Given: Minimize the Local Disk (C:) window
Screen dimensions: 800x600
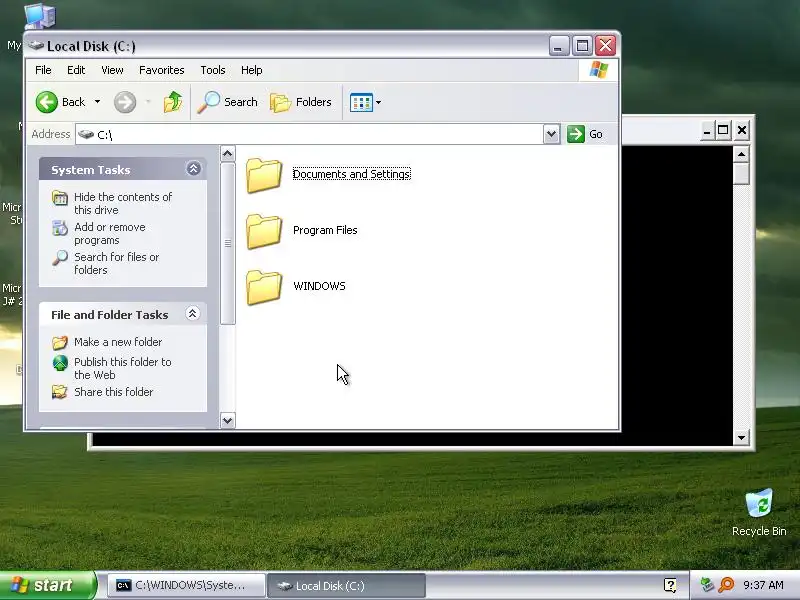Looking at the screenshot, I should click(x=559, y=46).
